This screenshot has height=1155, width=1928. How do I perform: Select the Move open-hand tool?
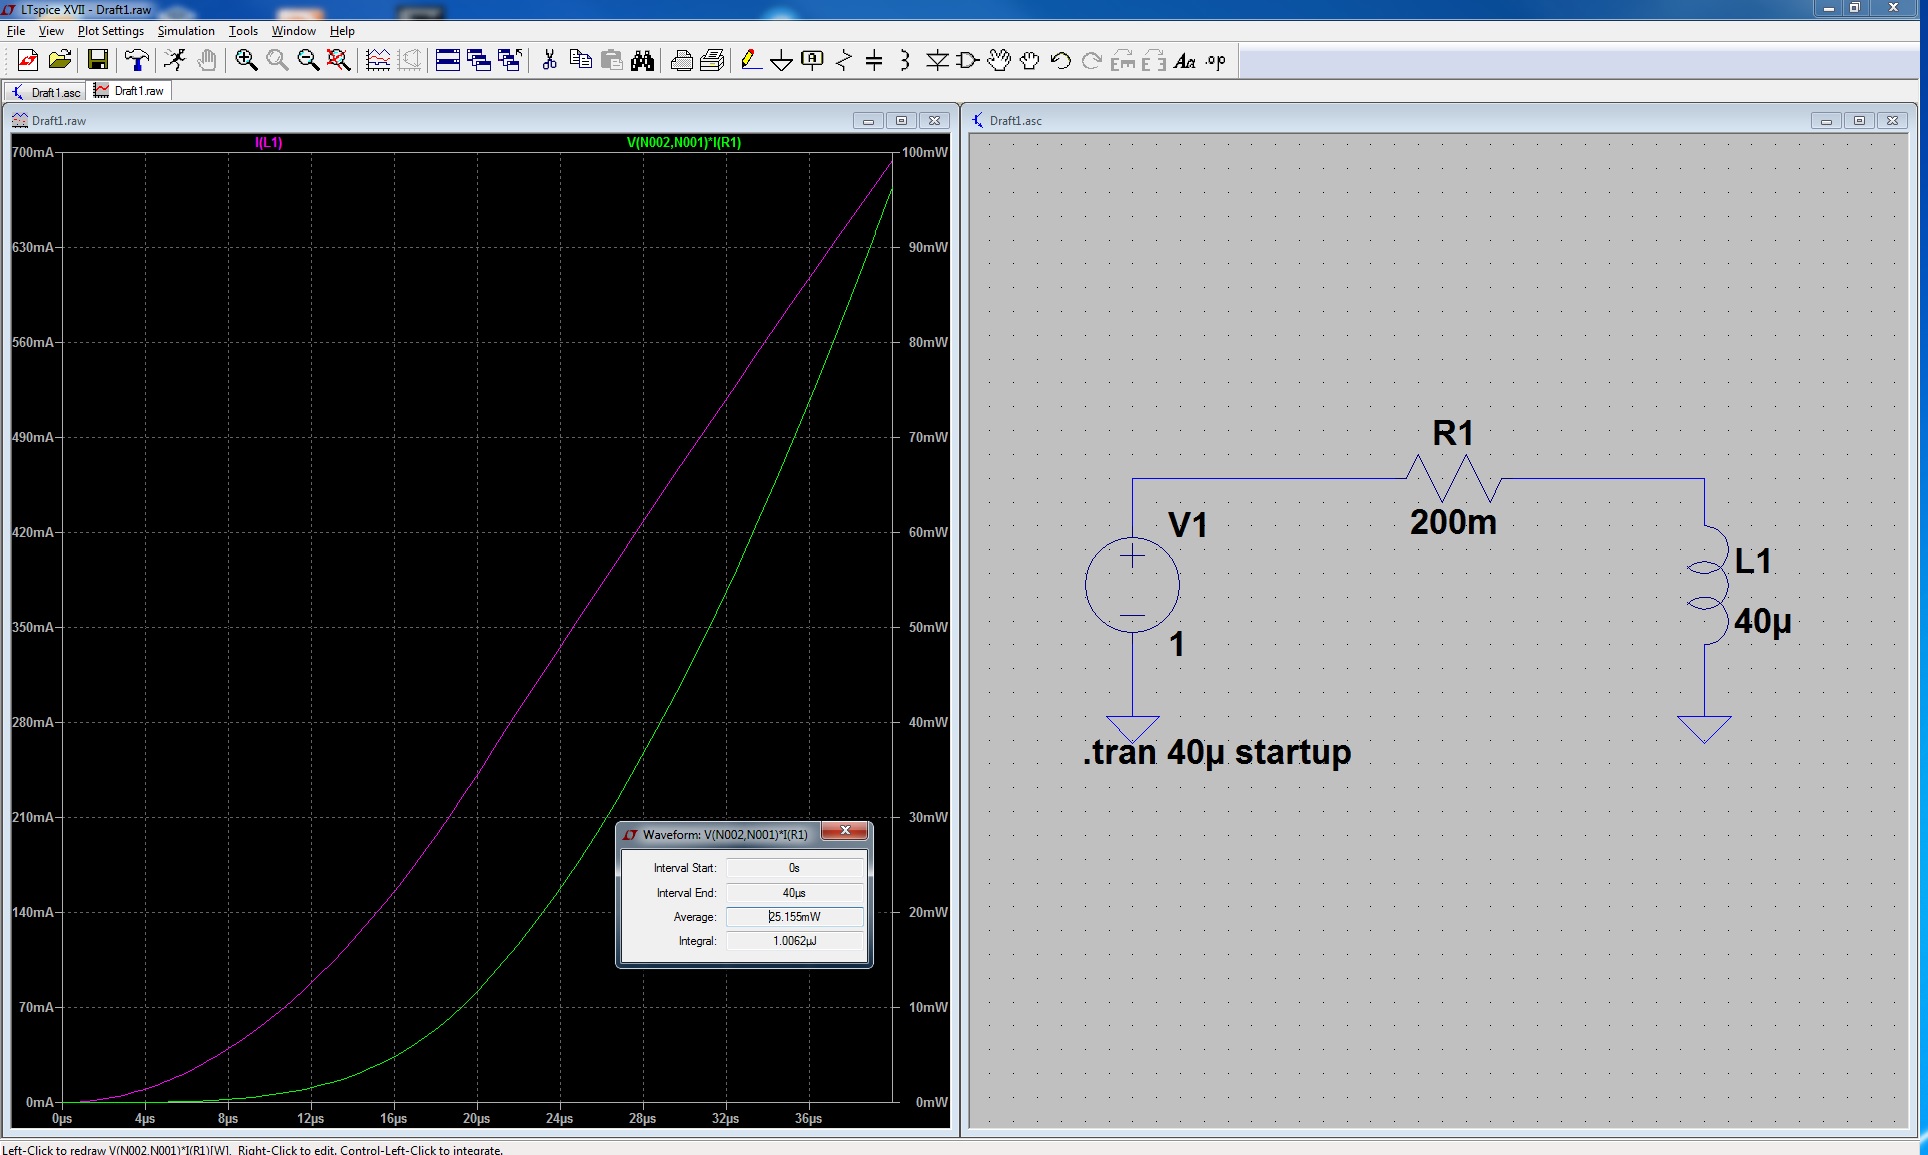click(x=999, y=61)
